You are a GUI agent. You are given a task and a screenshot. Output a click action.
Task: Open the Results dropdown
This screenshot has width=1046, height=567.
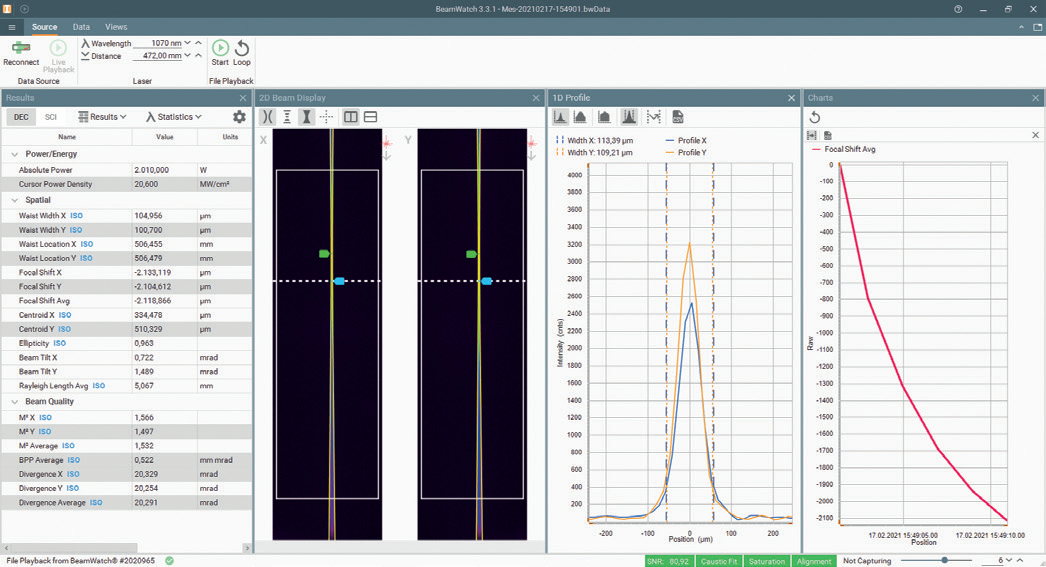[x=103, y=117]
